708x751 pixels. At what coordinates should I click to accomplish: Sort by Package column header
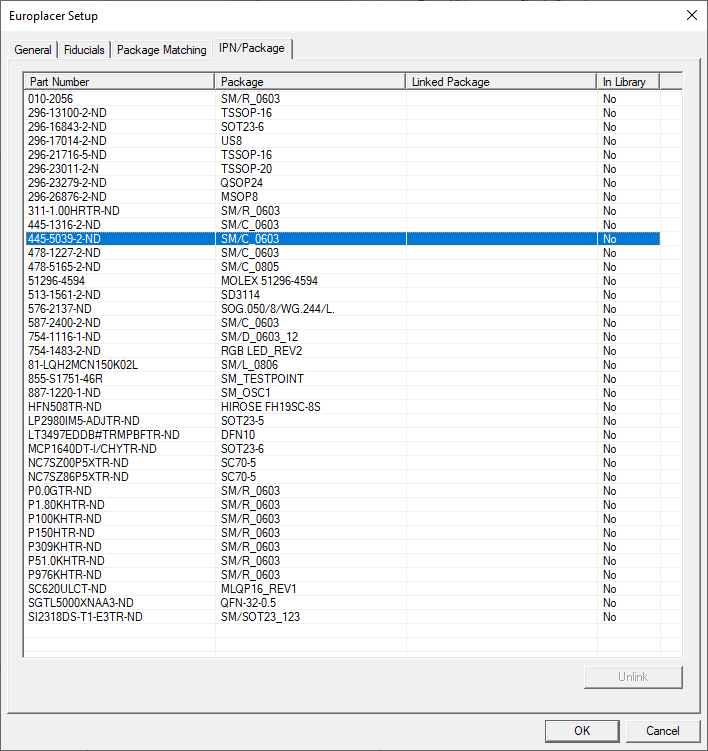(x=310, y=81)
